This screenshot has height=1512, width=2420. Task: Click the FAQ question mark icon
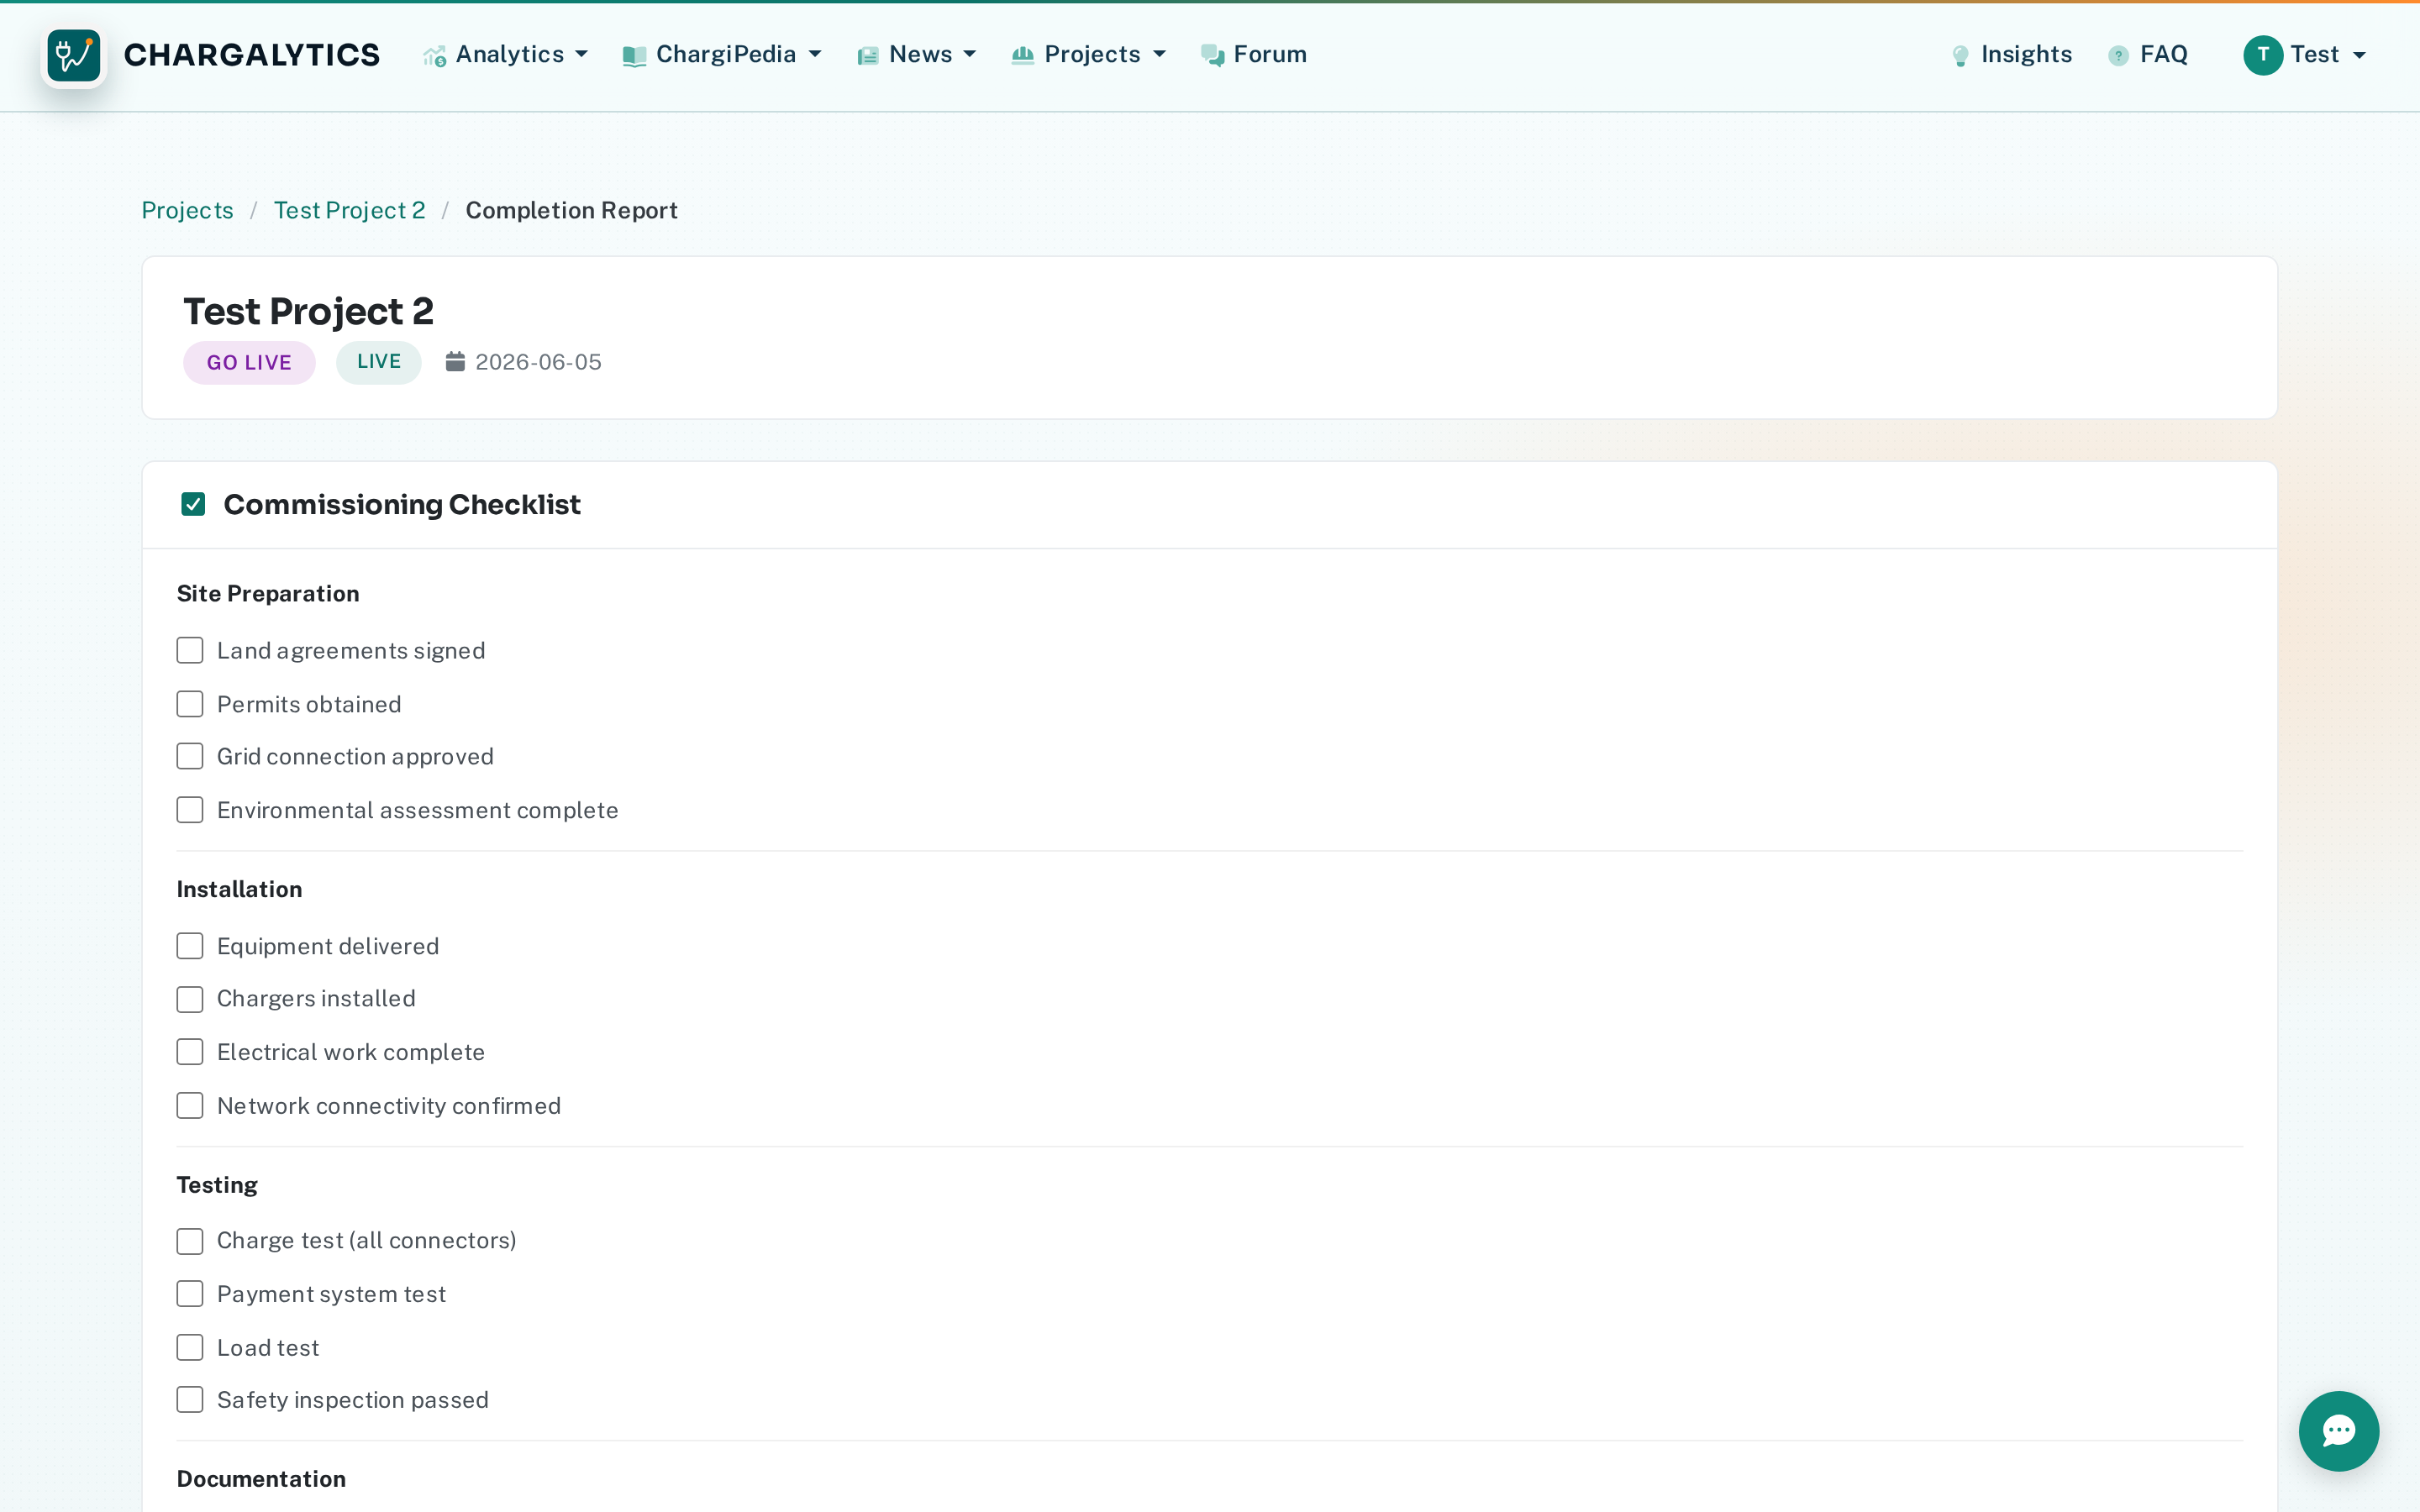2118,56
